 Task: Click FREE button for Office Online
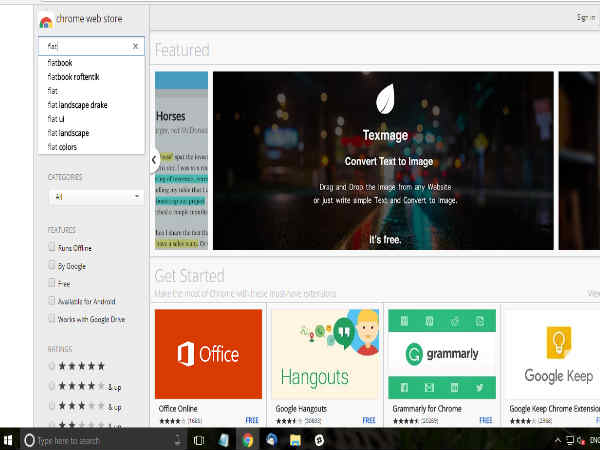click(252, 420)
